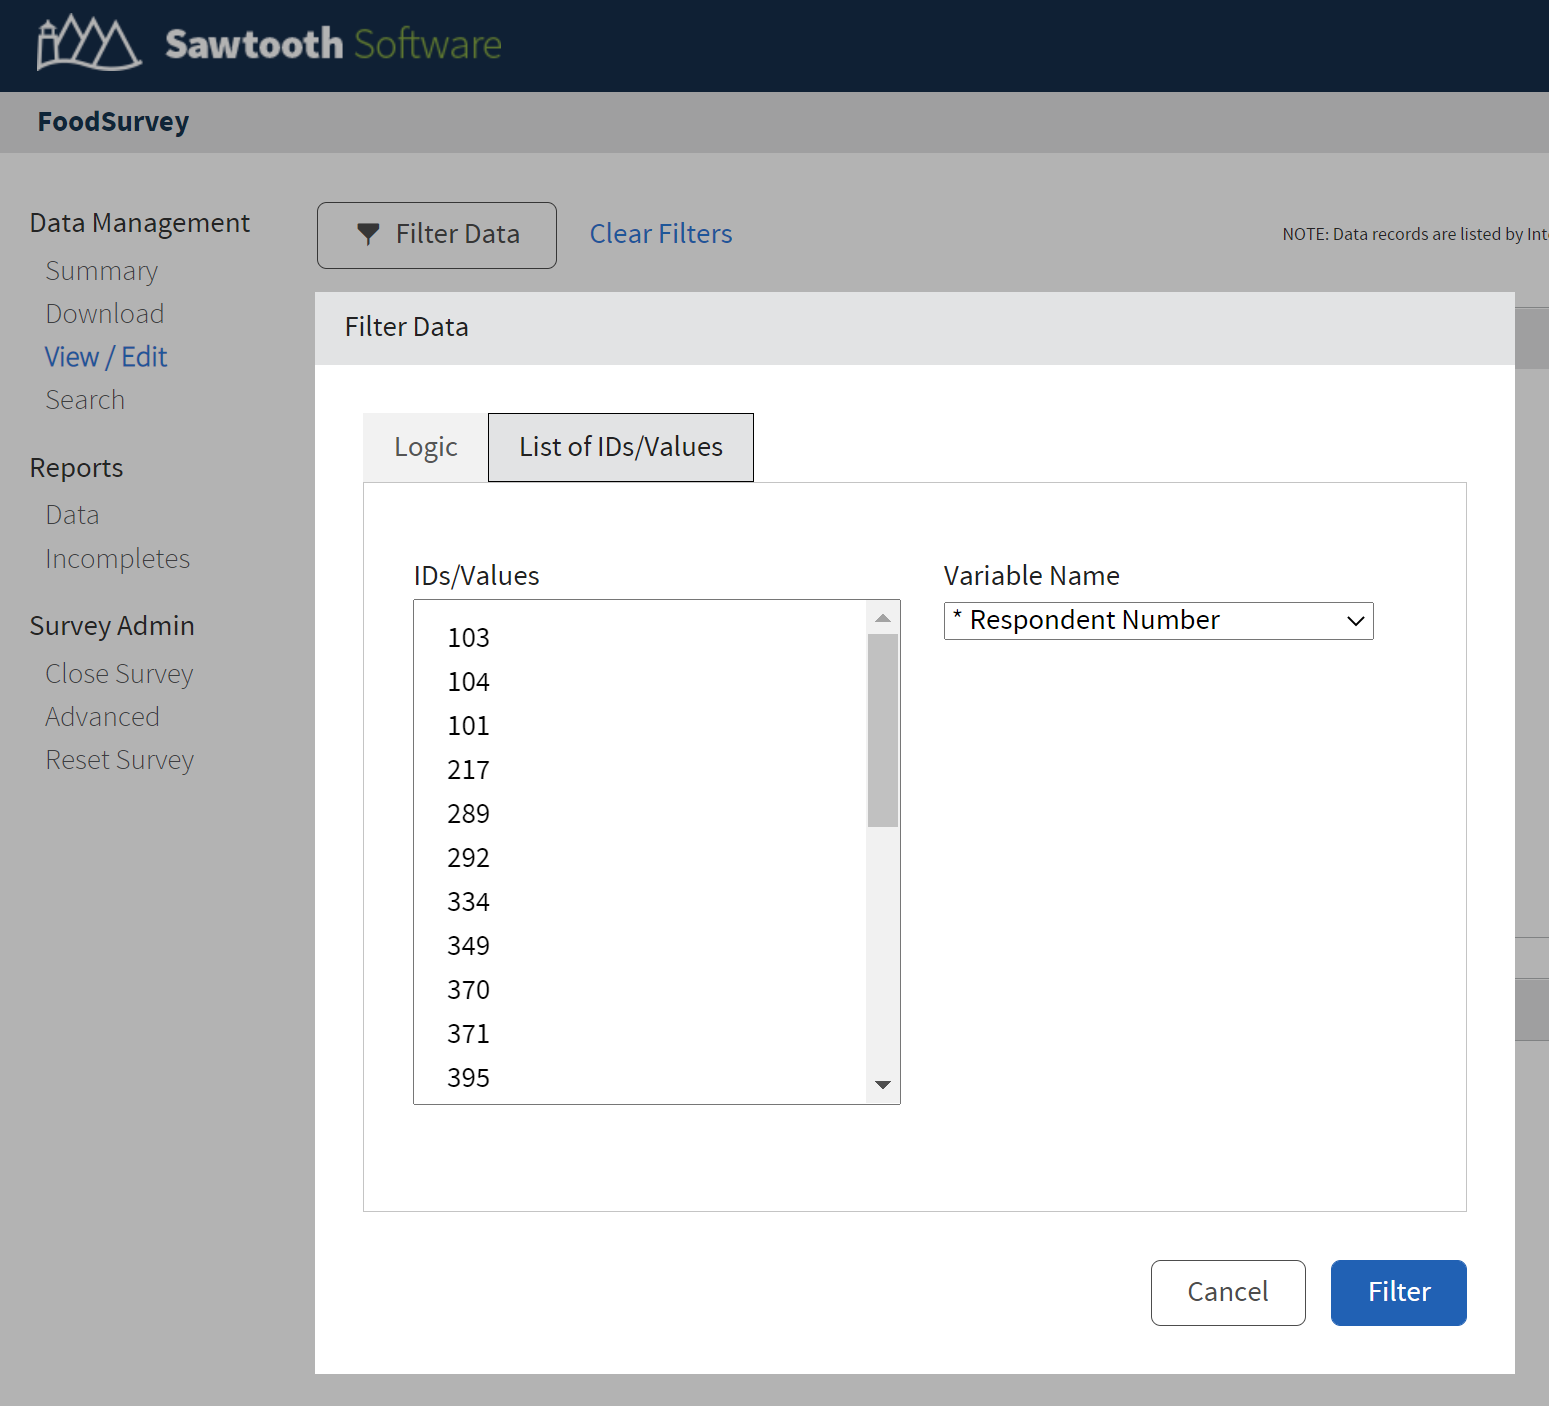This screenshot has width=1549, height=1406.
Task: Click Close Survey under Survey Admin
Action: coord(119,674)
